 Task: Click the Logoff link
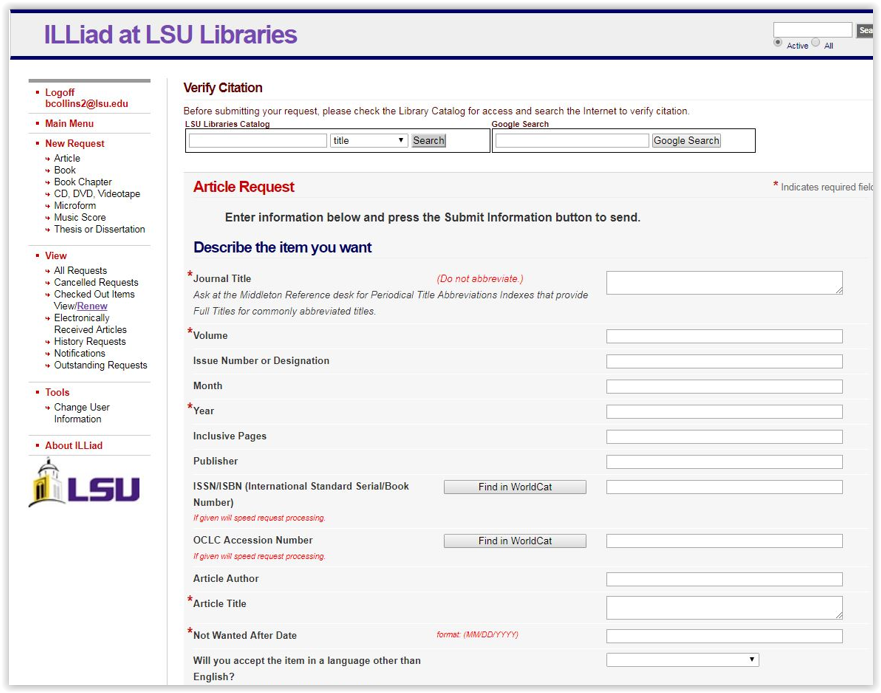click(60, 92)
